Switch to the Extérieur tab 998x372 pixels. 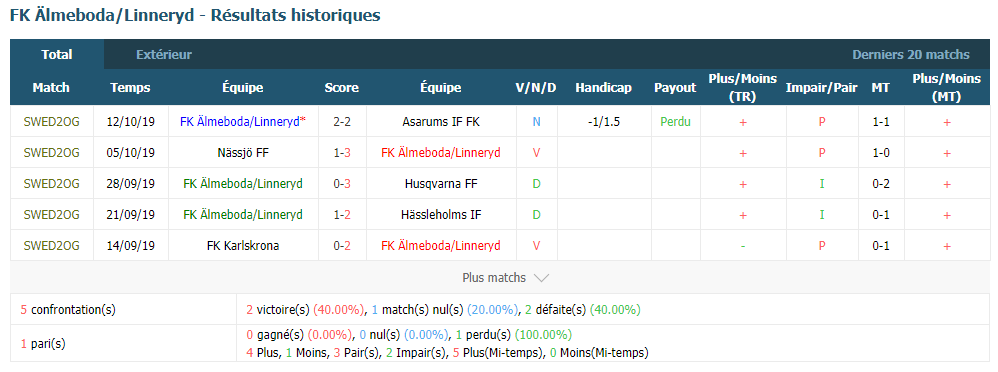click(x=164, y=55)
